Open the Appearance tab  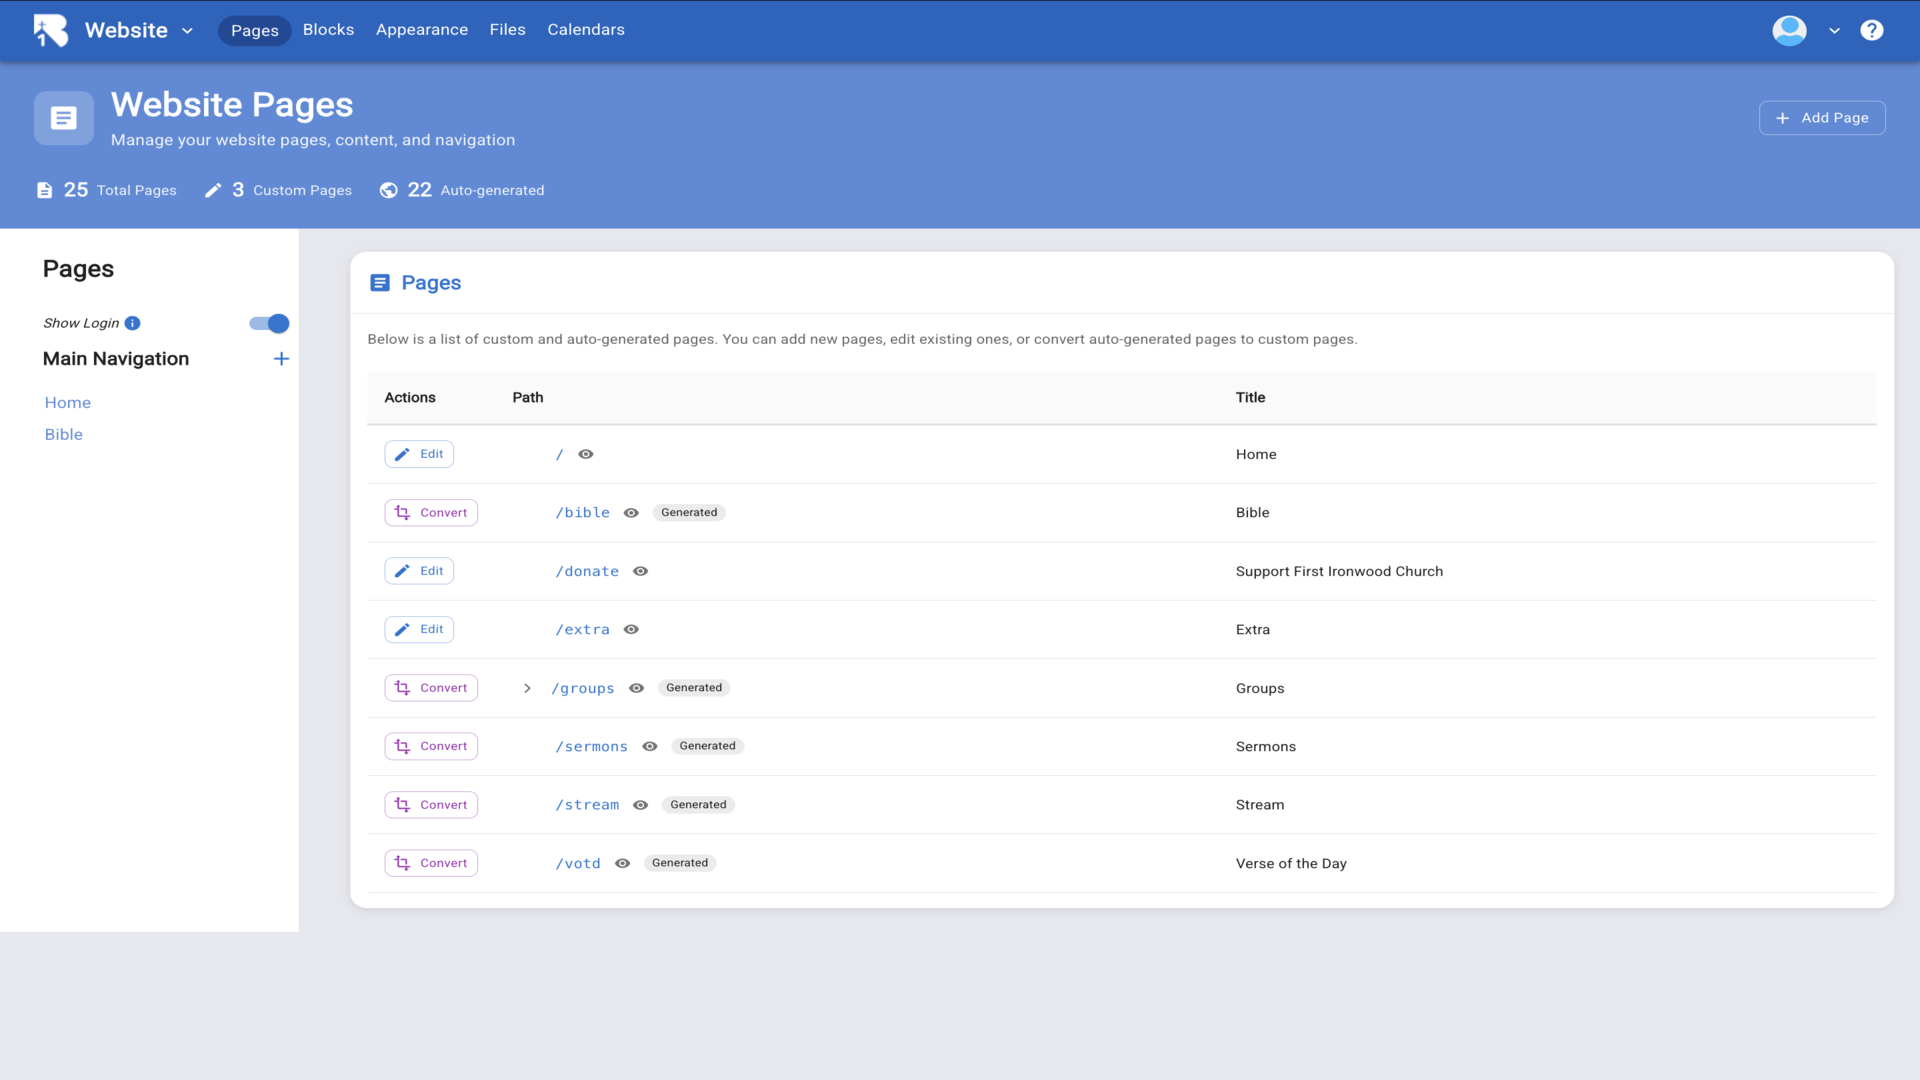(x=421, y=30)
